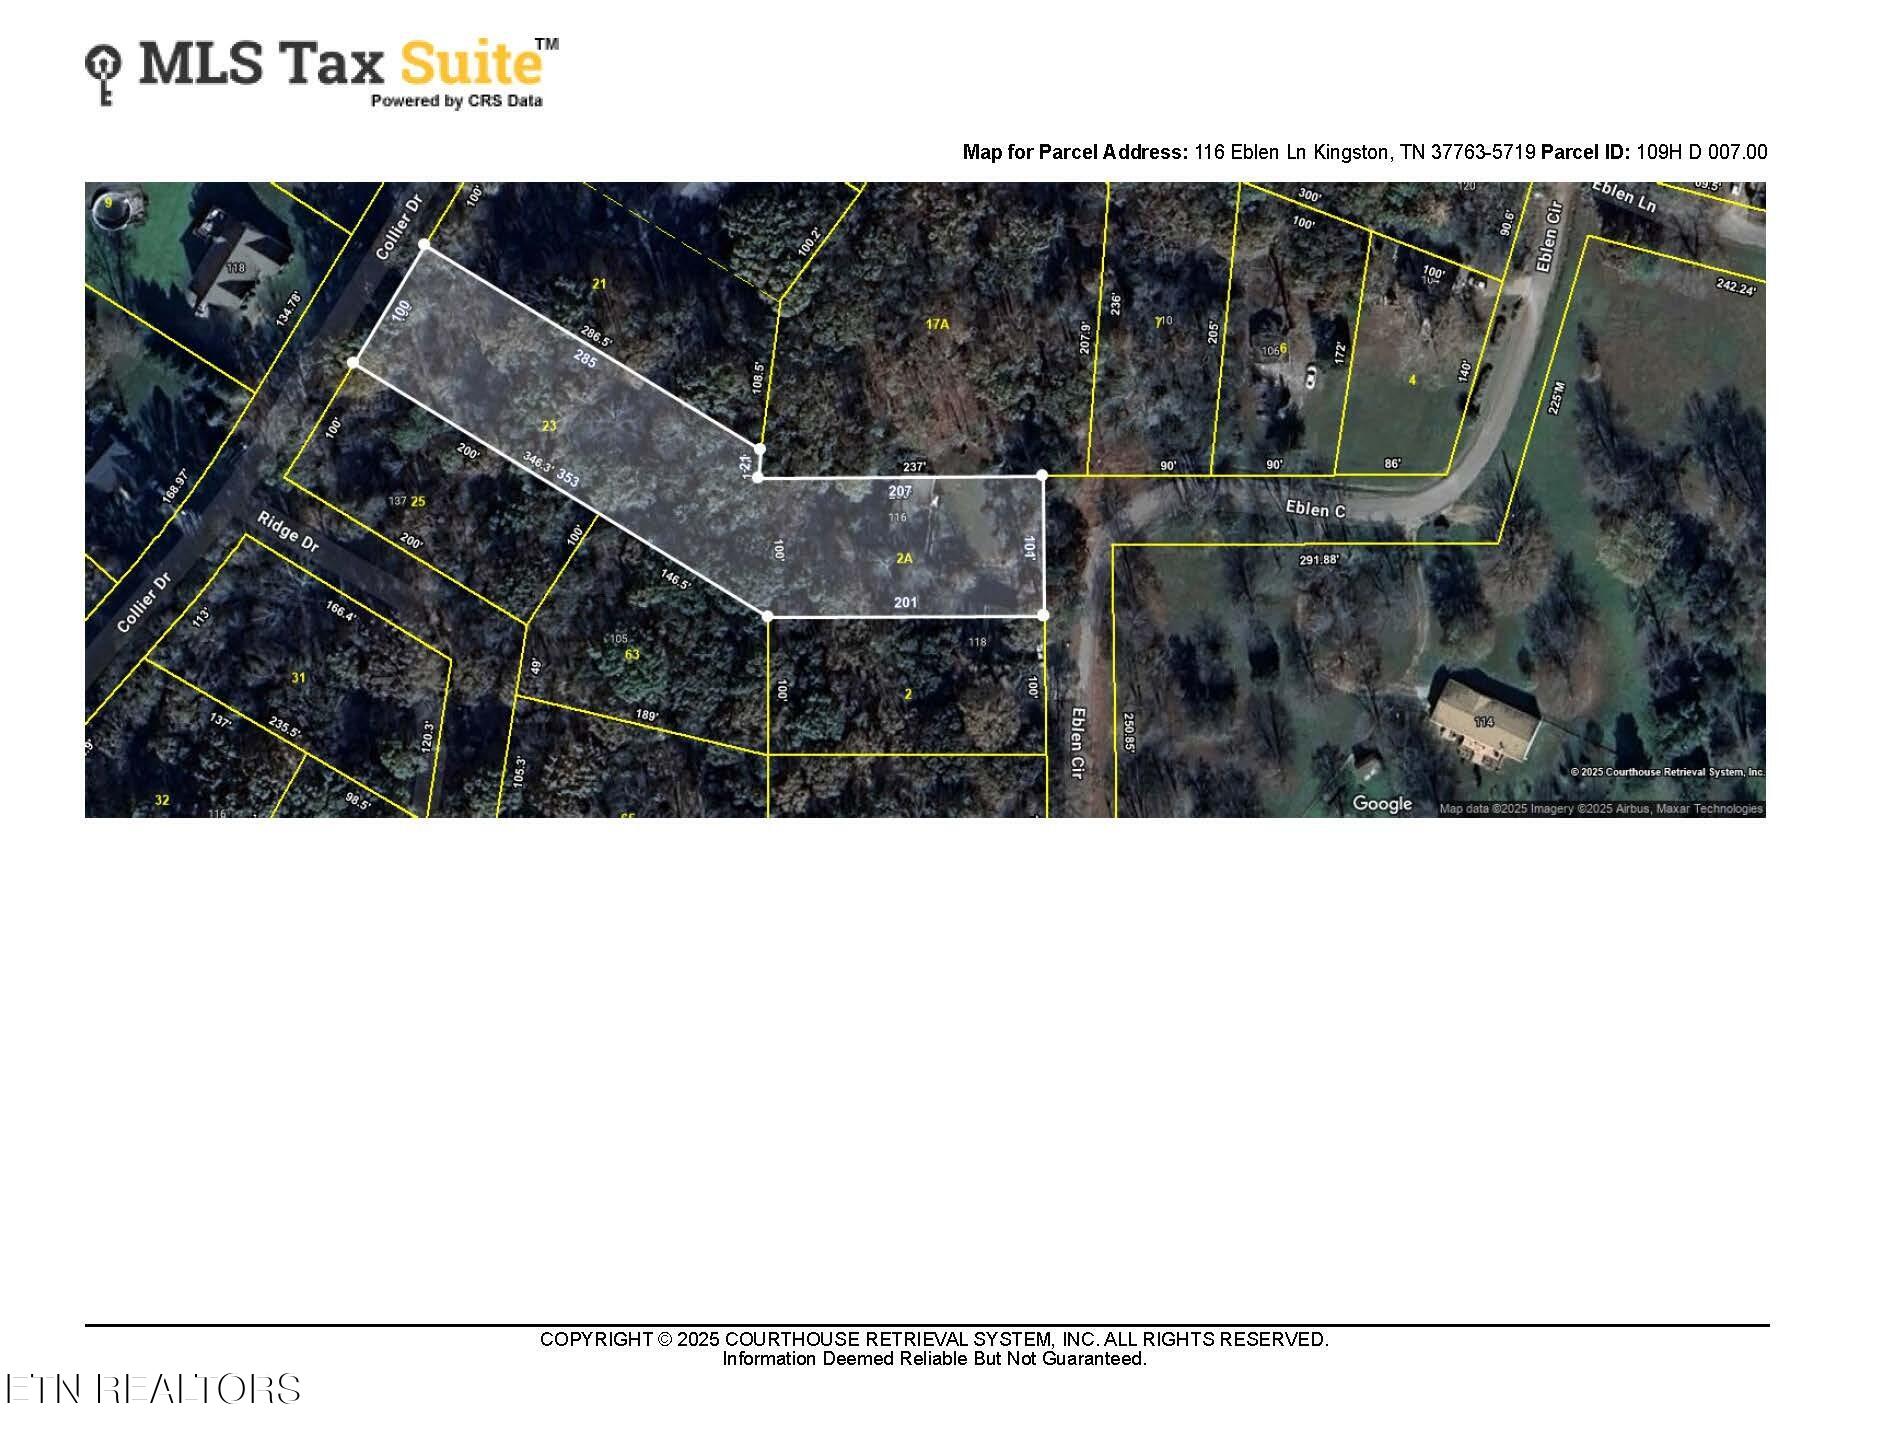Click the ETN REALTORS watermark

[x=153, y=1389]
